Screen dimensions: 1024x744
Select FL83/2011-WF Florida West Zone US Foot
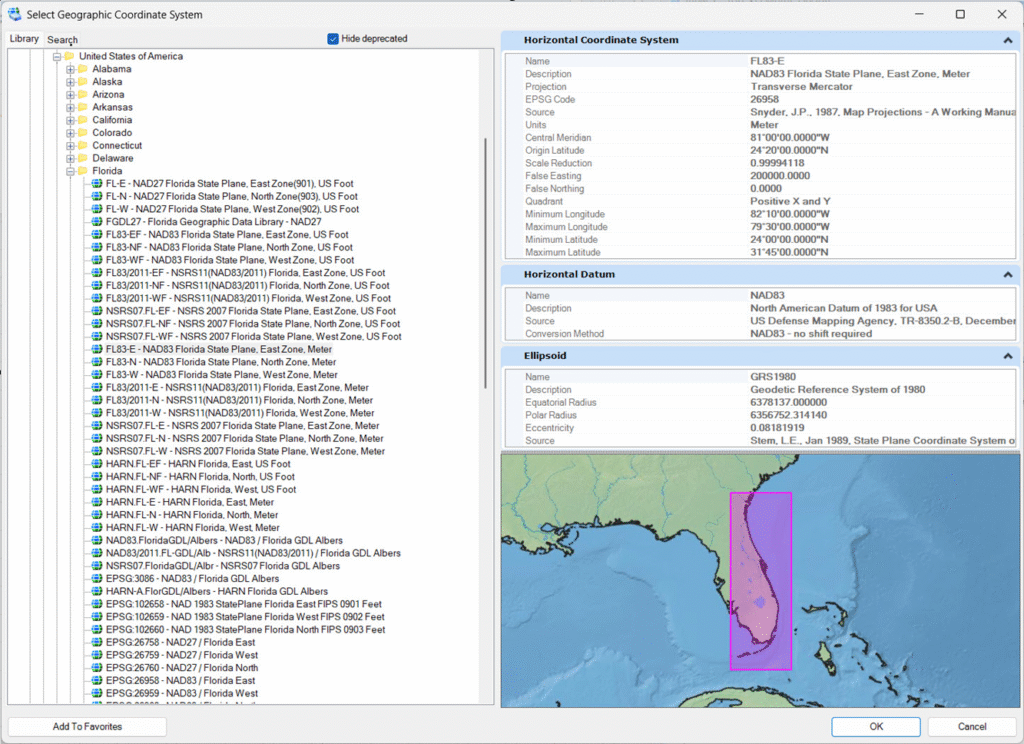coord(248,298)
